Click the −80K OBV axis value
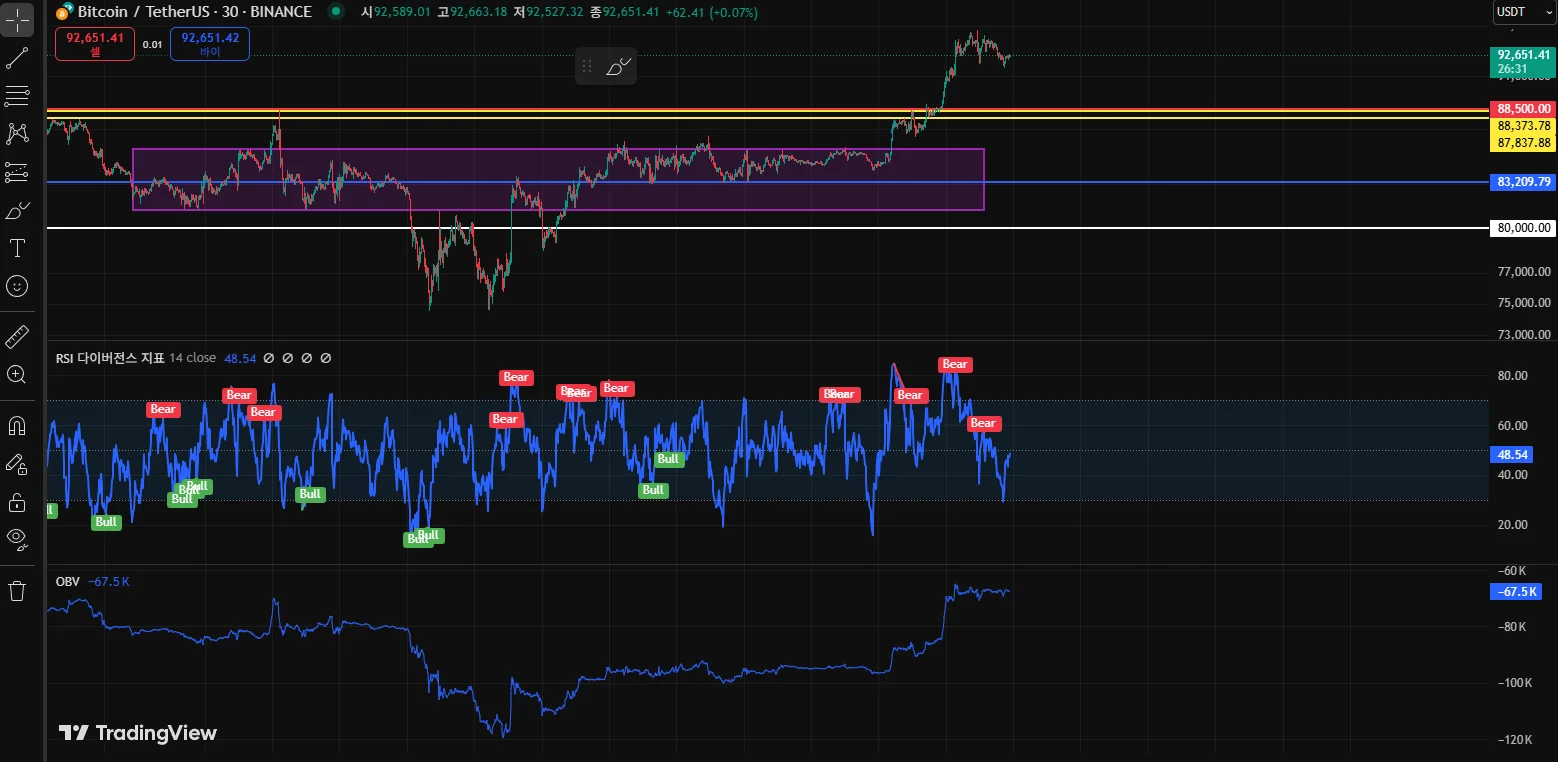1558x762 pixels. 1510,627
